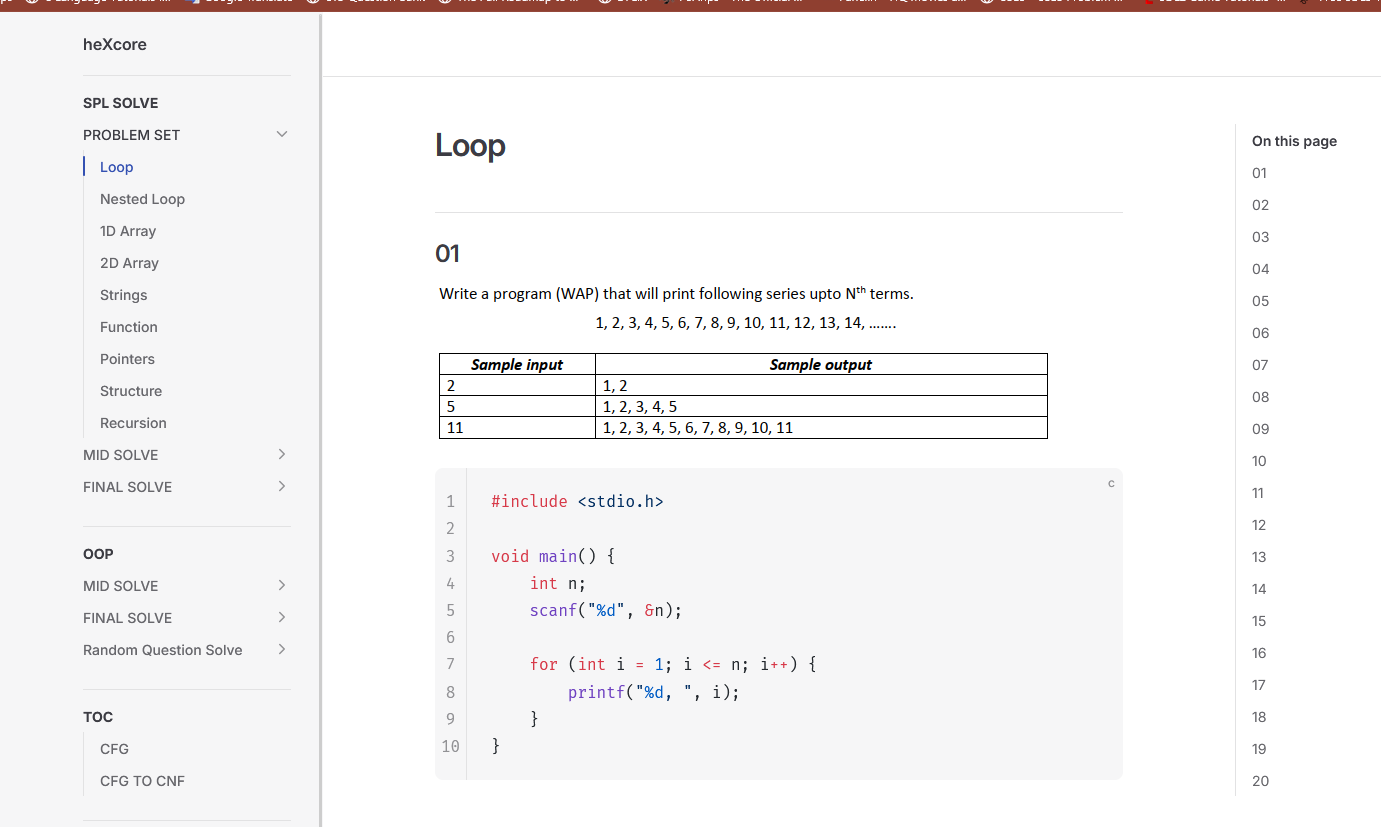Click the printf code line
The width and height of the screenshot is (1381, 827).
pyautogui.click(x=654, y=692)
